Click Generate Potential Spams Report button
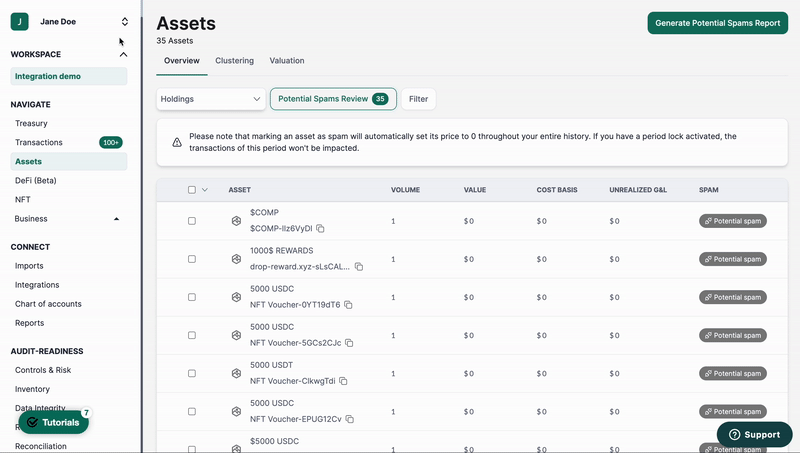 717,23
